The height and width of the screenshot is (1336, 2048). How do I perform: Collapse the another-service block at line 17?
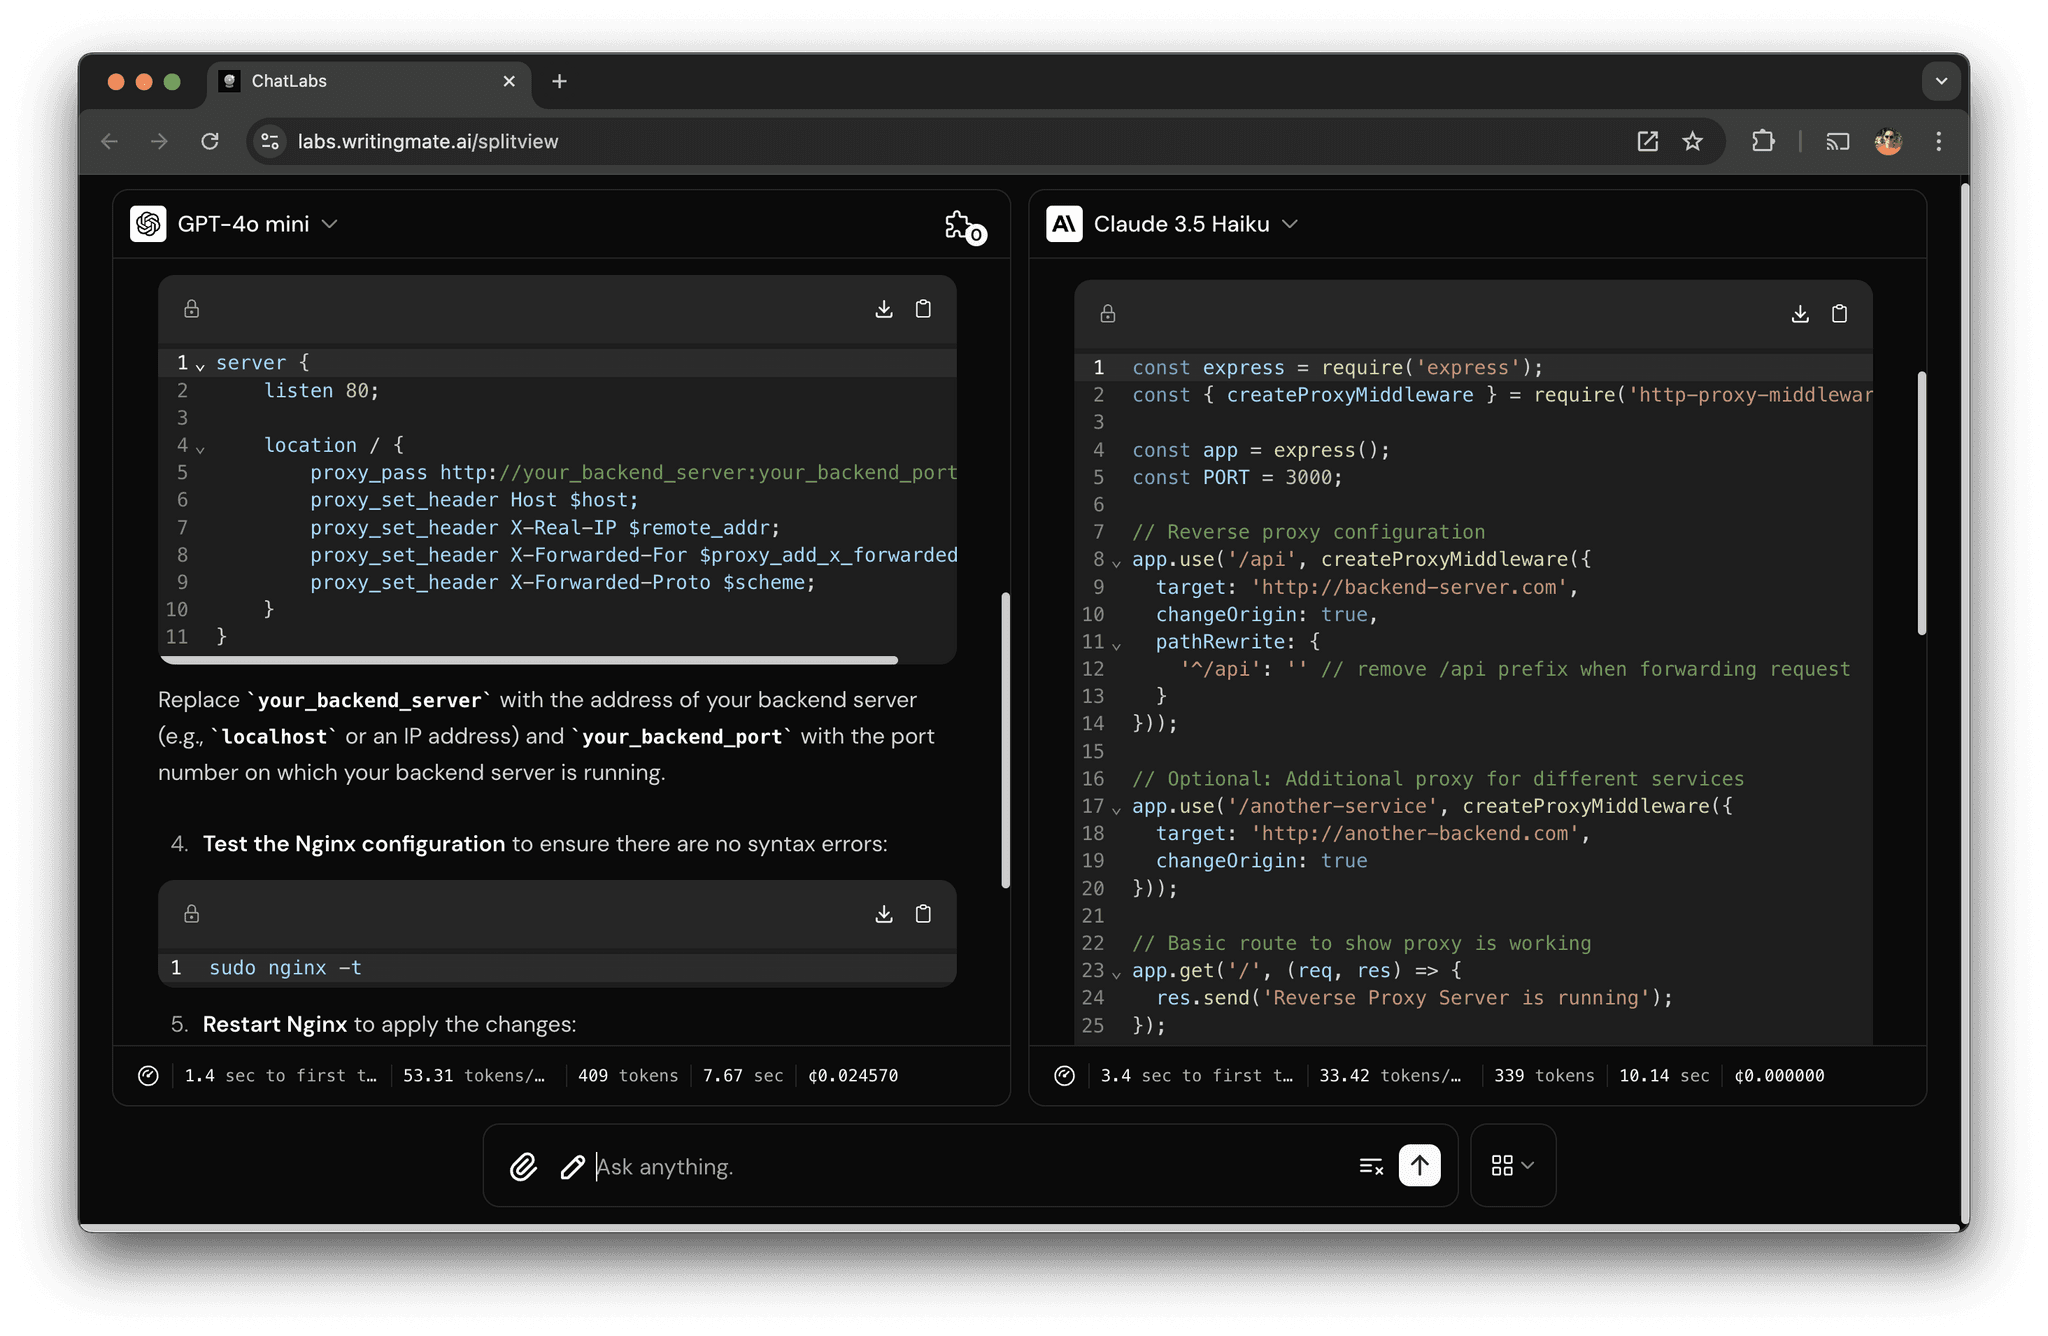(1116, 809)
